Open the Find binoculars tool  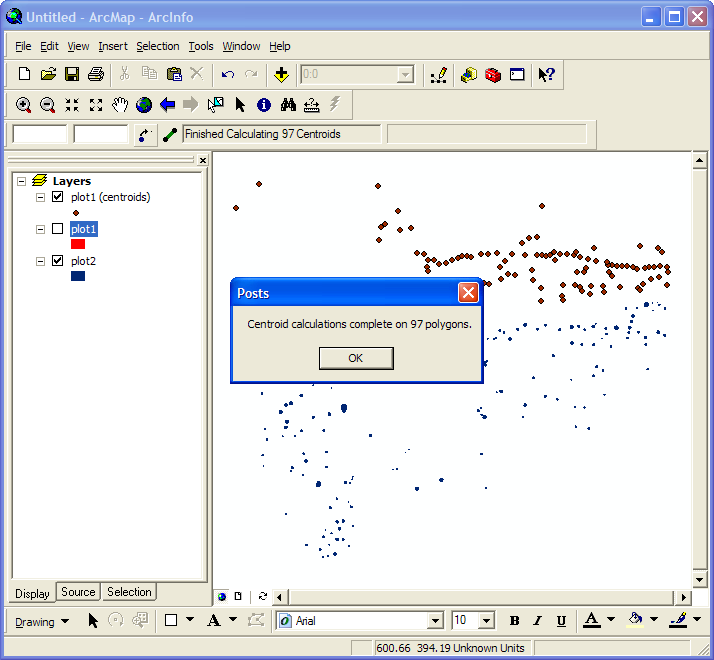point(288,104)
